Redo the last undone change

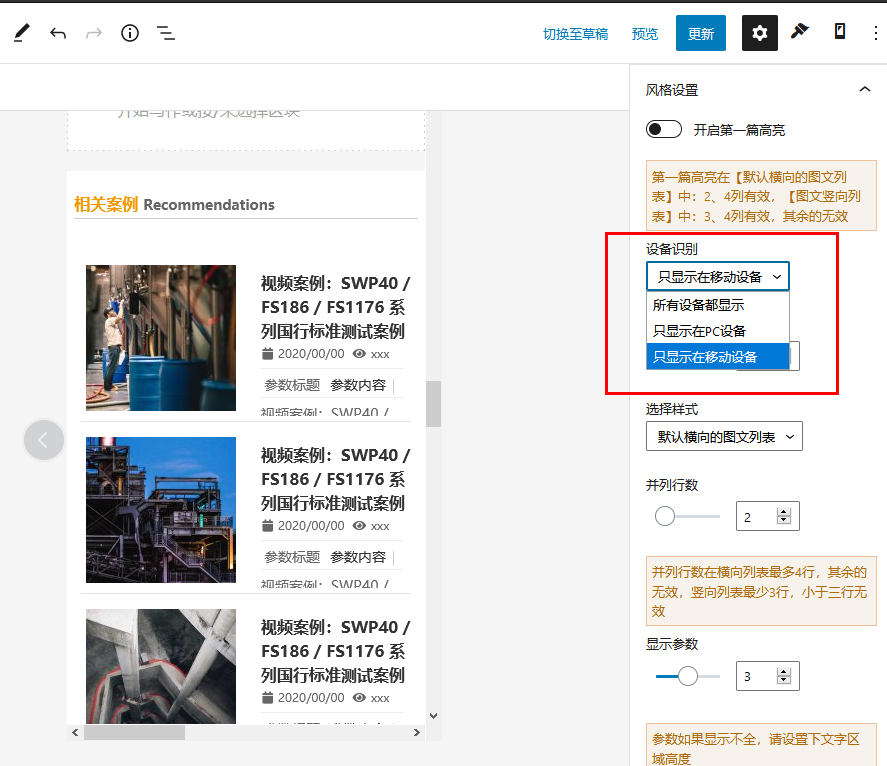[x=93, y=33]
